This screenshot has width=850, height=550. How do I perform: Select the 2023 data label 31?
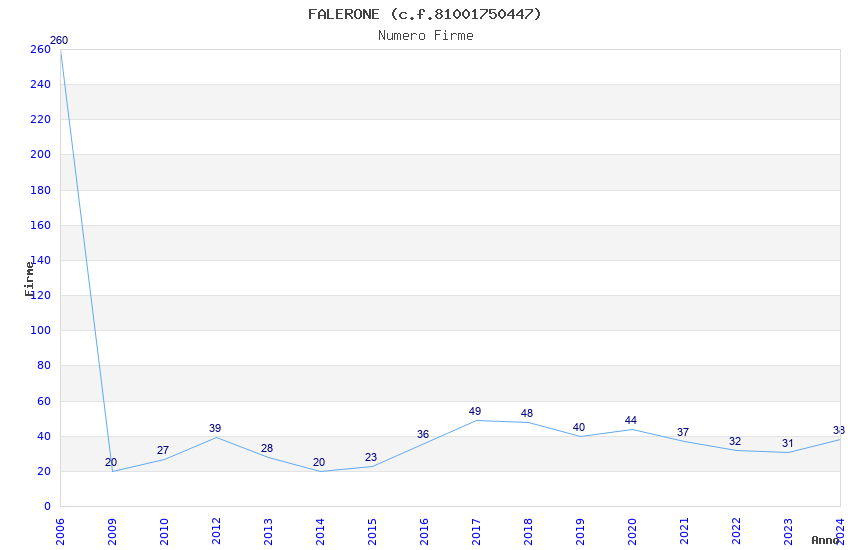pyautogui.click(x=788, y=444)
